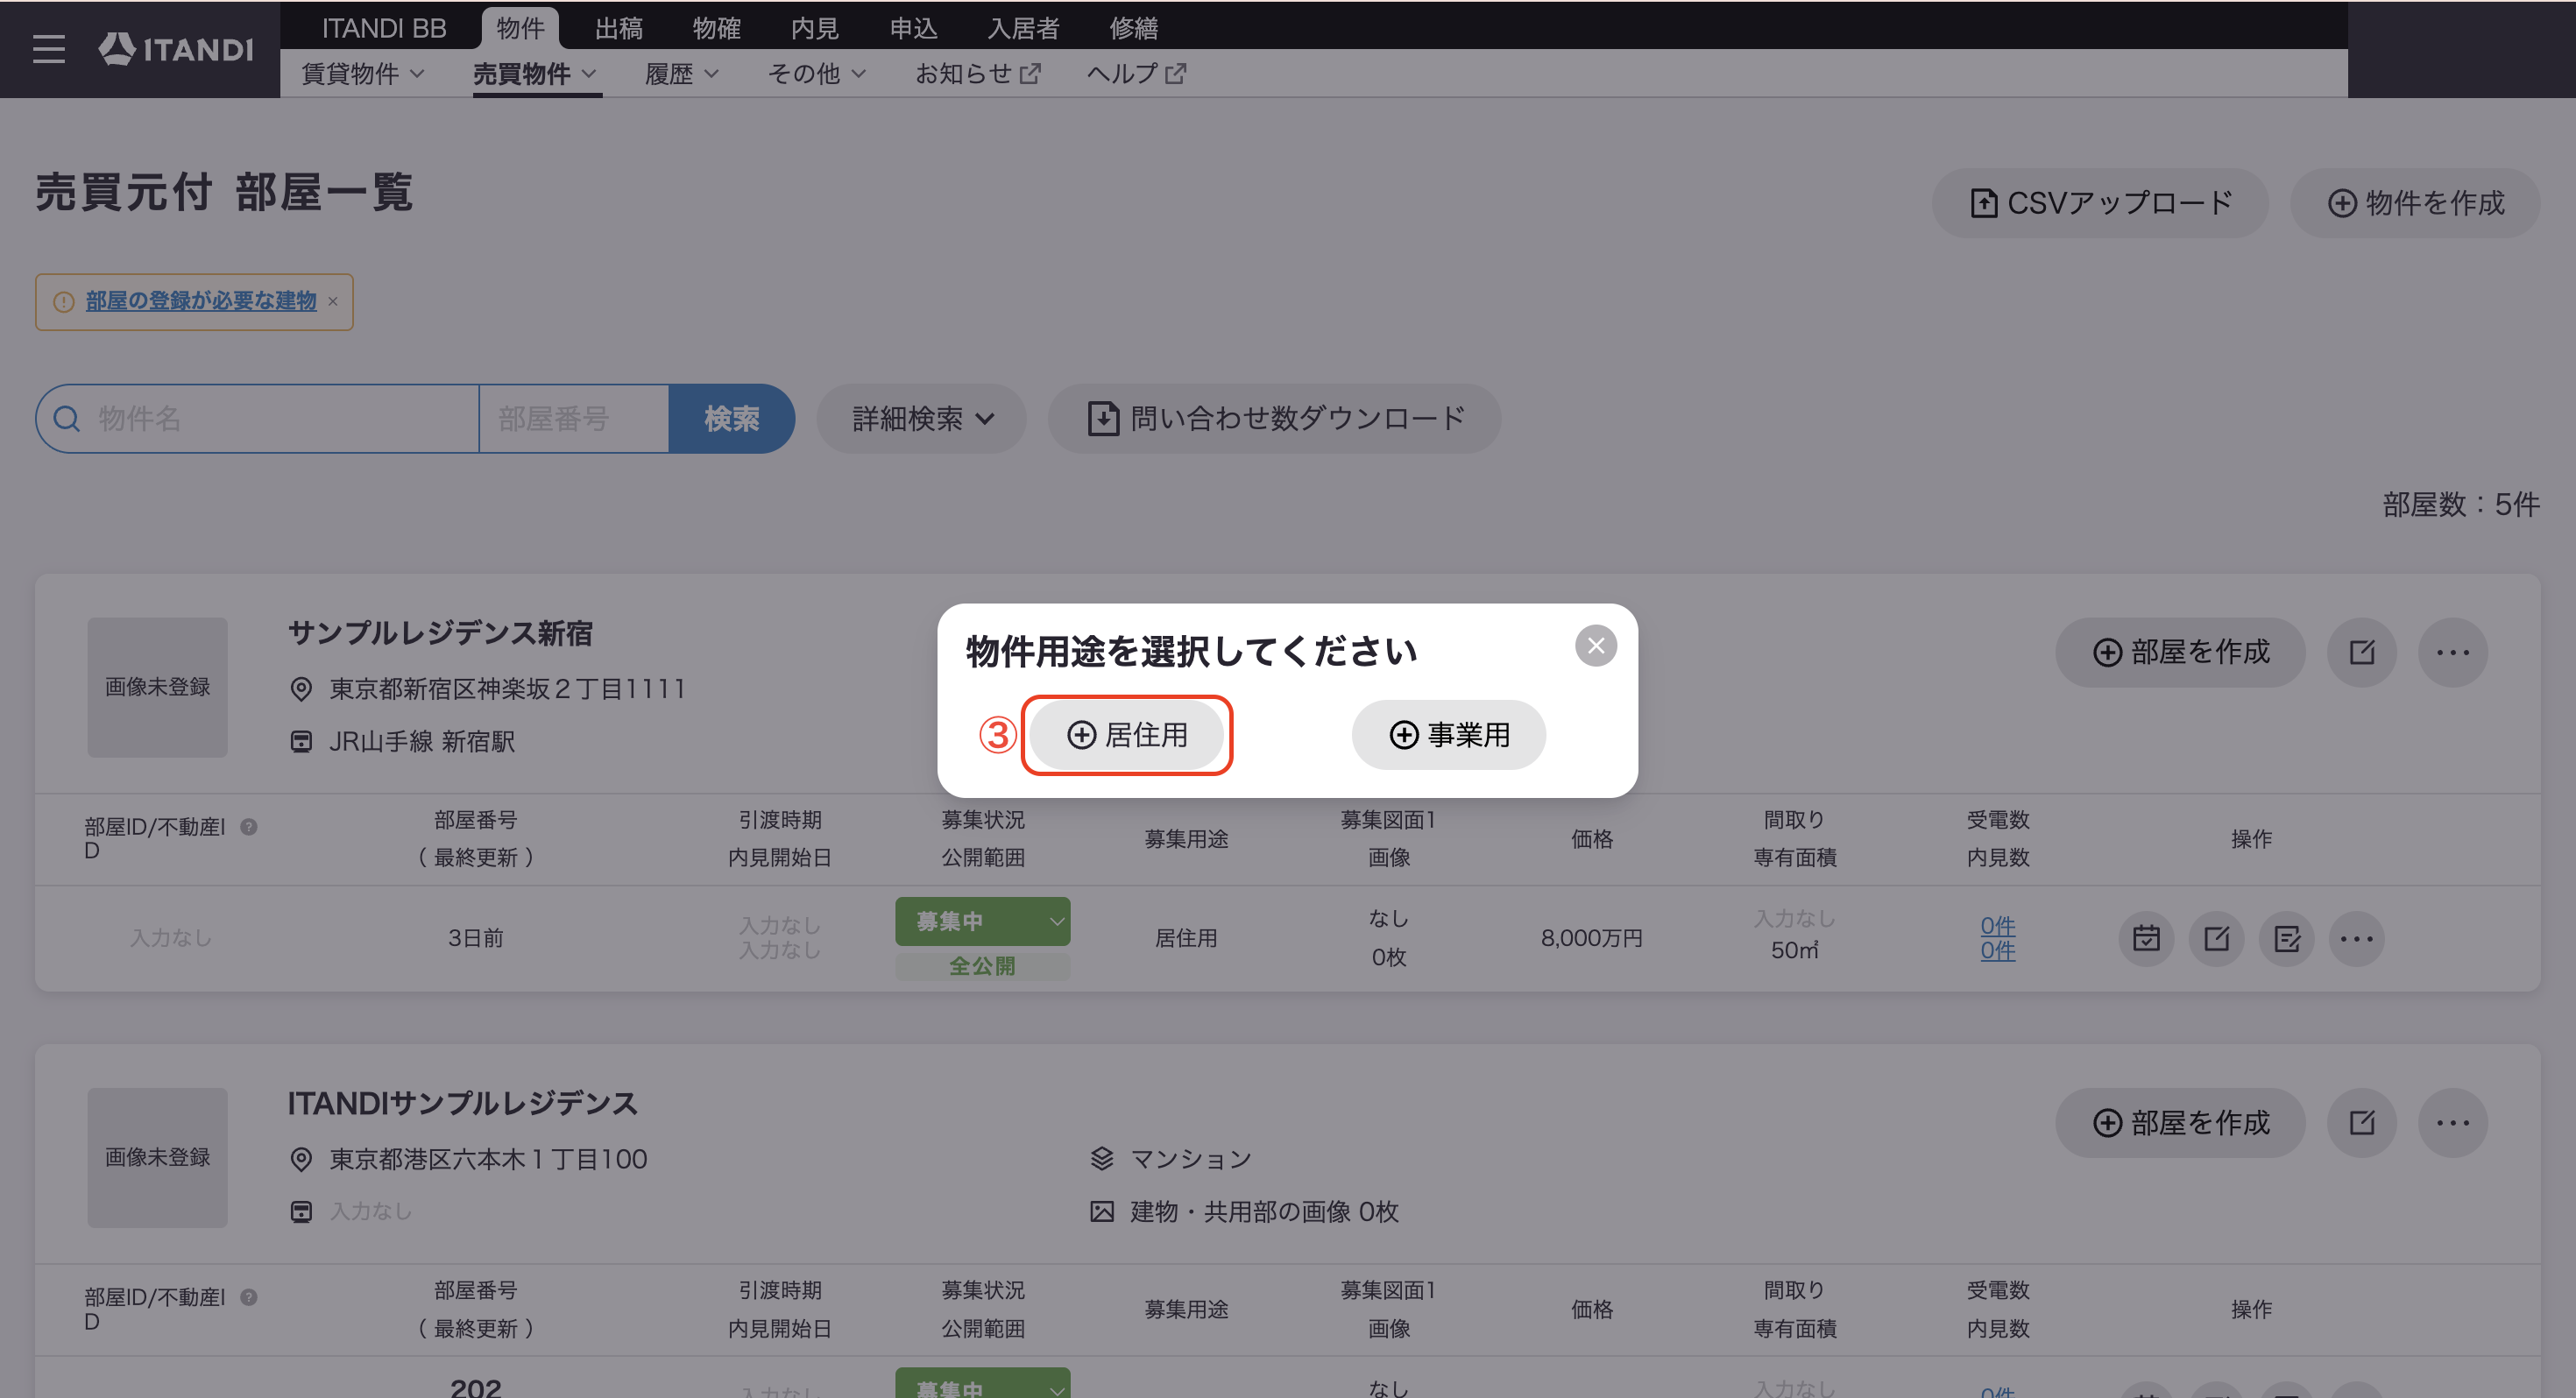
Task: Open more options for サンプルレジデンス新宿 building
Action: (x=2453, y=653)
